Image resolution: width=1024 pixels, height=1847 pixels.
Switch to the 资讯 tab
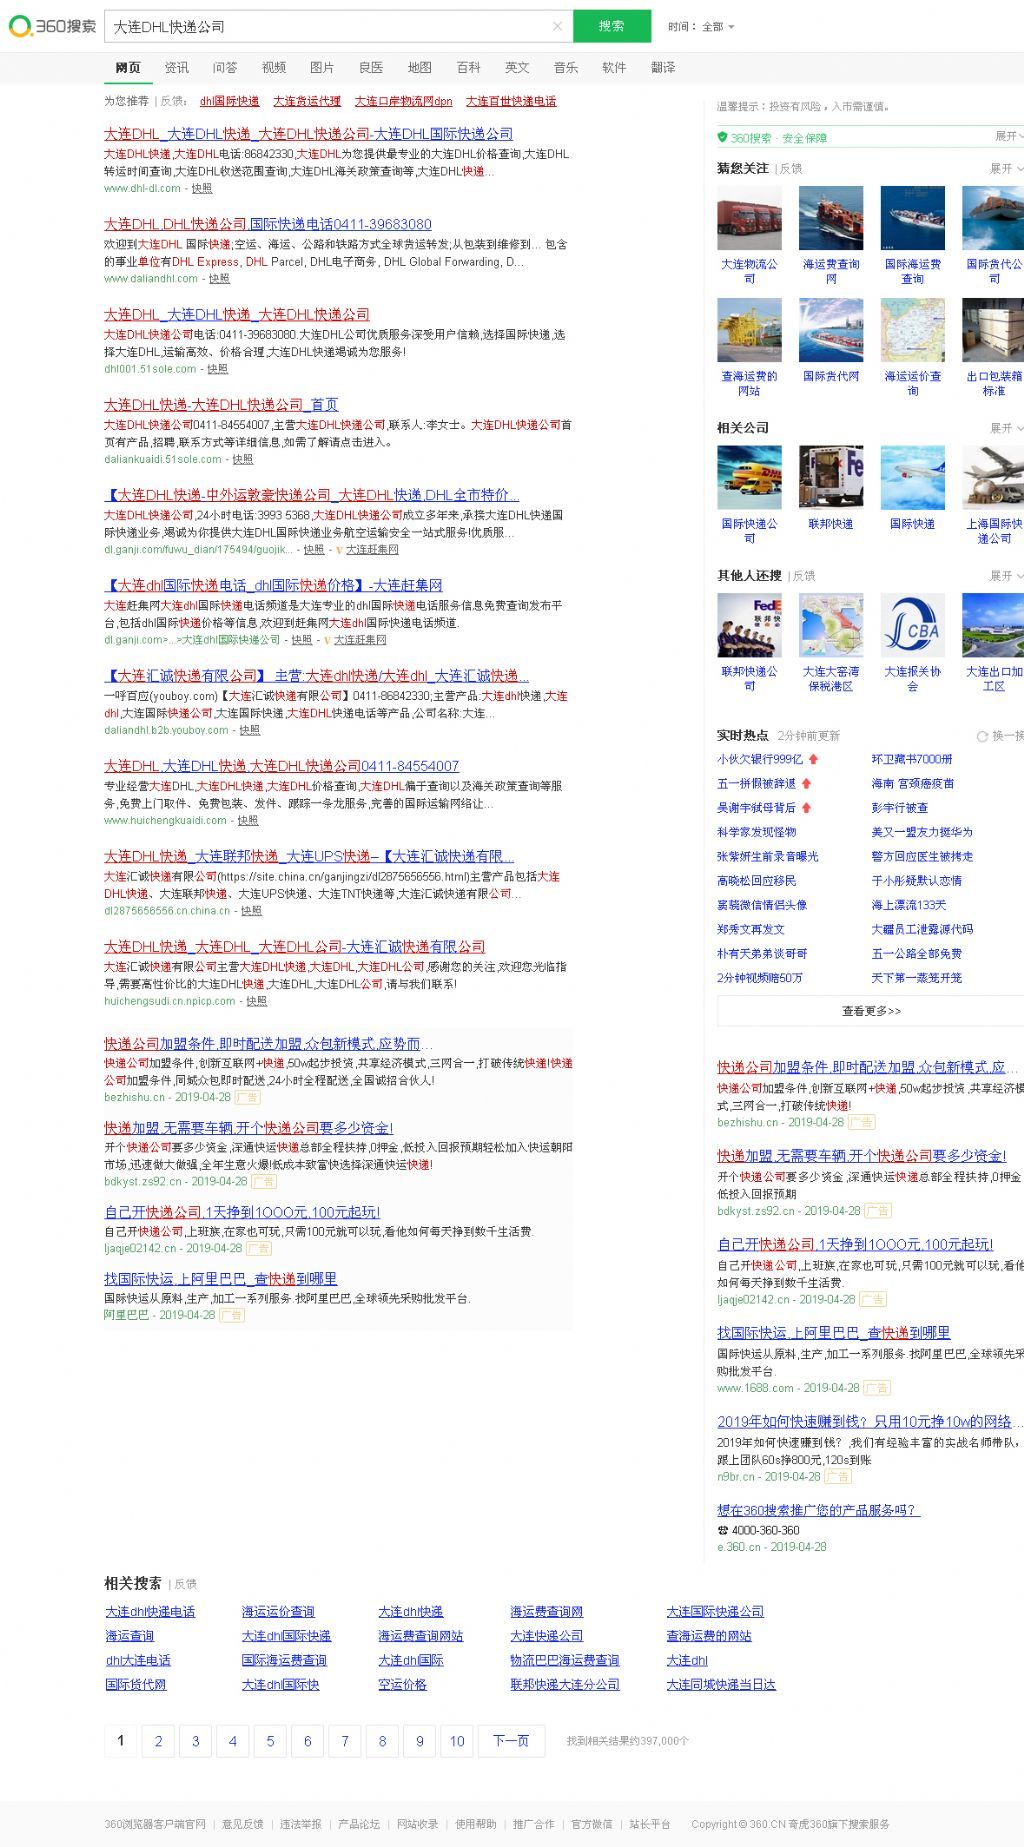coord(177,67)
